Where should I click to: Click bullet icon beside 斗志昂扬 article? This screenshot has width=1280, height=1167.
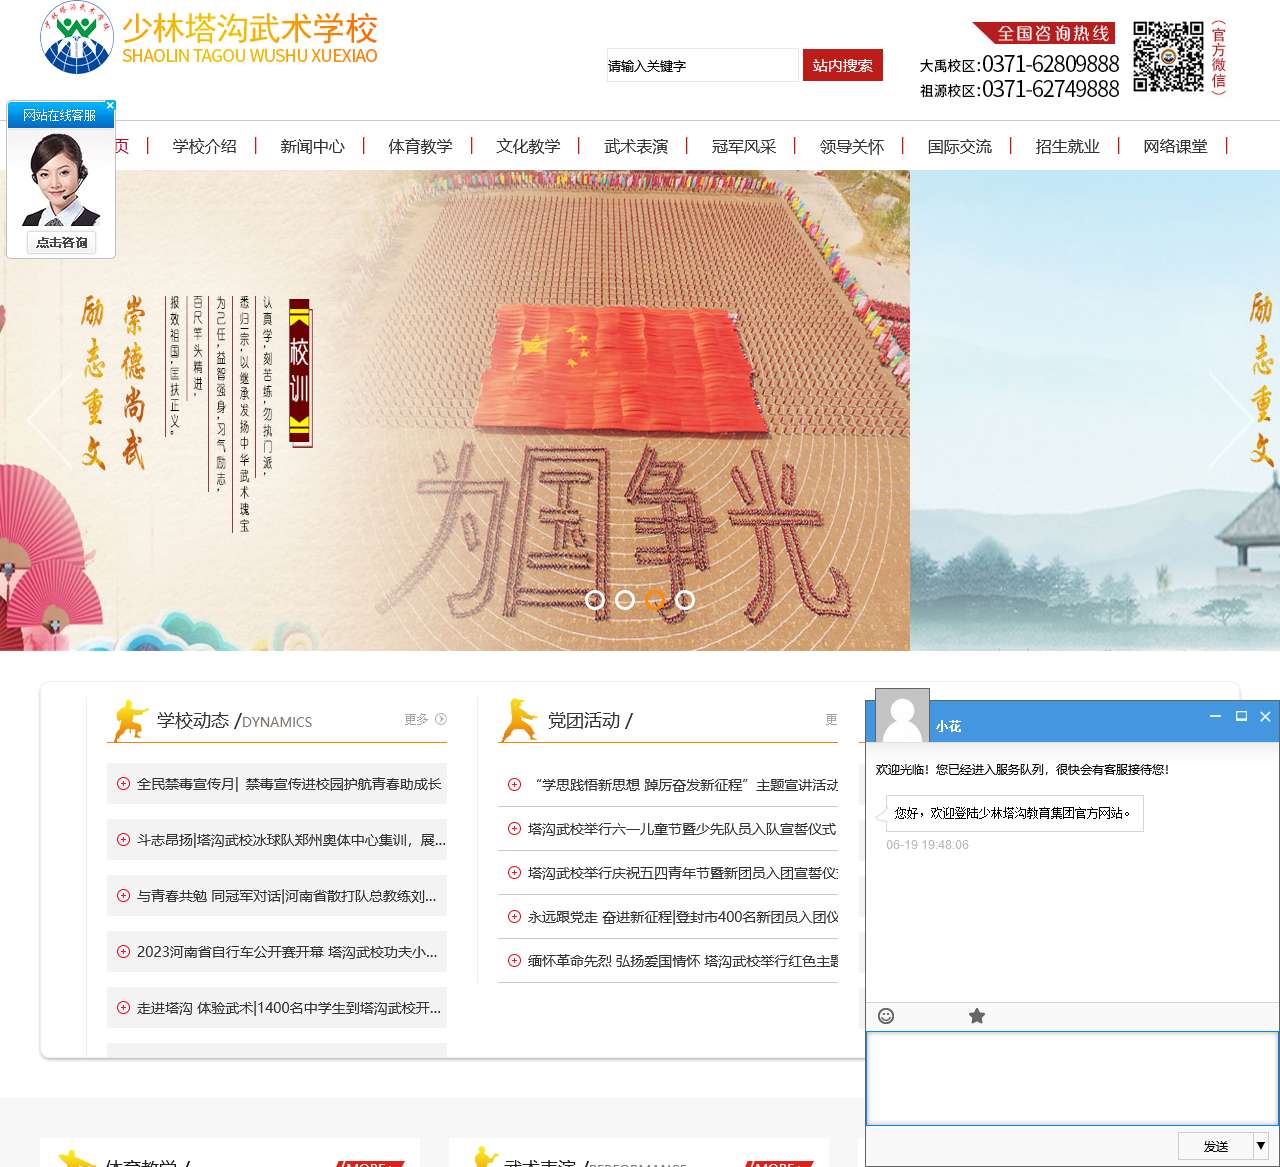[x=123, y=840]
